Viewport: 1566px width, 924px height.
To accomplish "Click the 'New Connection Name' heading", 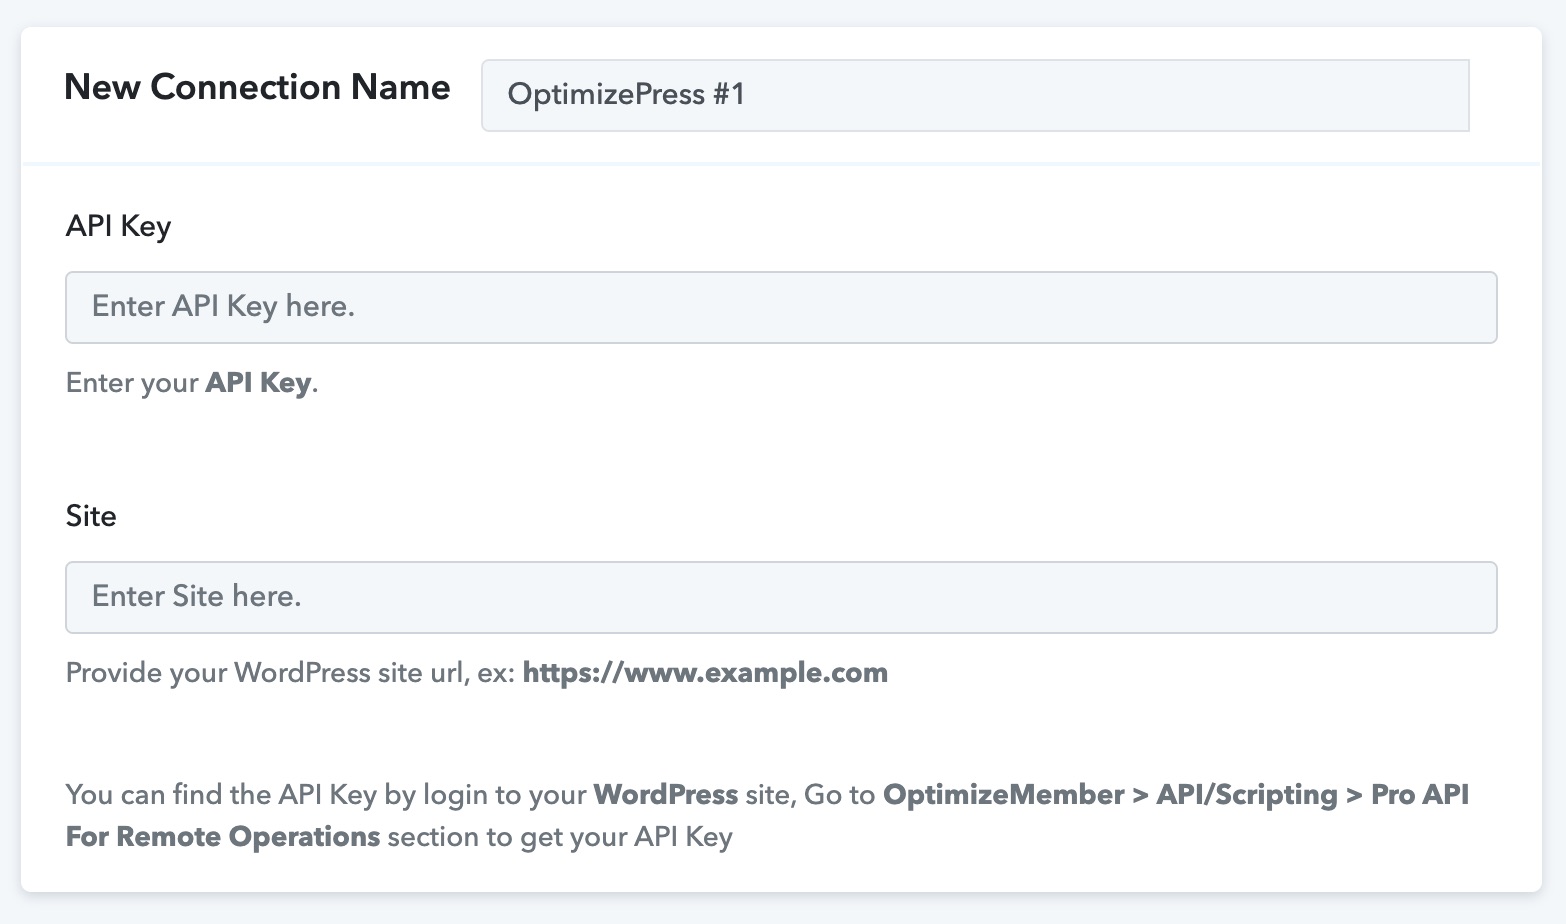I will [x=257, y=87].
